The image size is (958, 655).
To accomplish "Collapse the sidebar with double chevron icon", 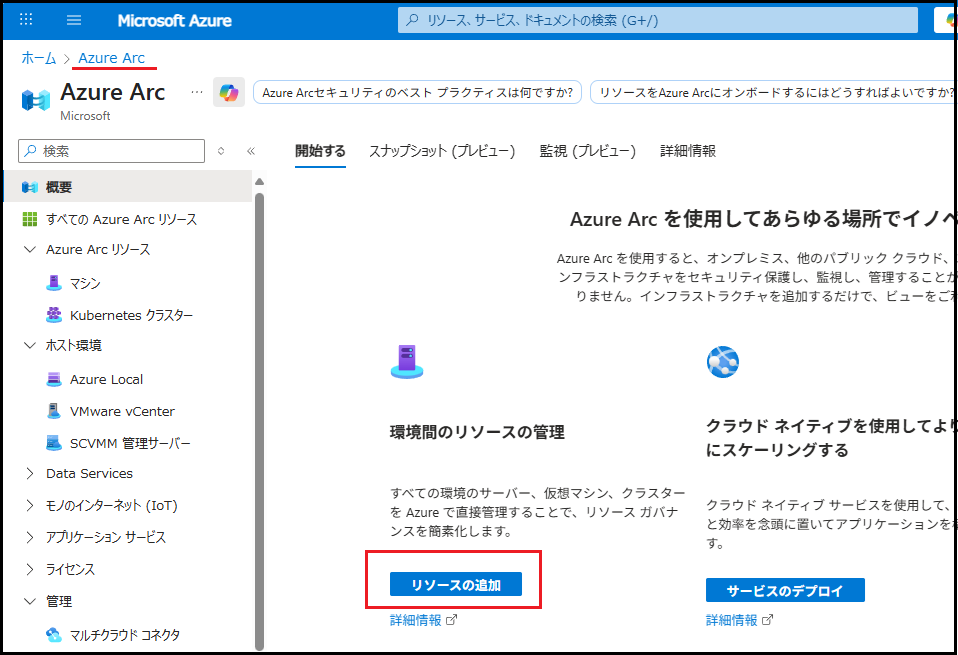I will (x=251, y=151).
